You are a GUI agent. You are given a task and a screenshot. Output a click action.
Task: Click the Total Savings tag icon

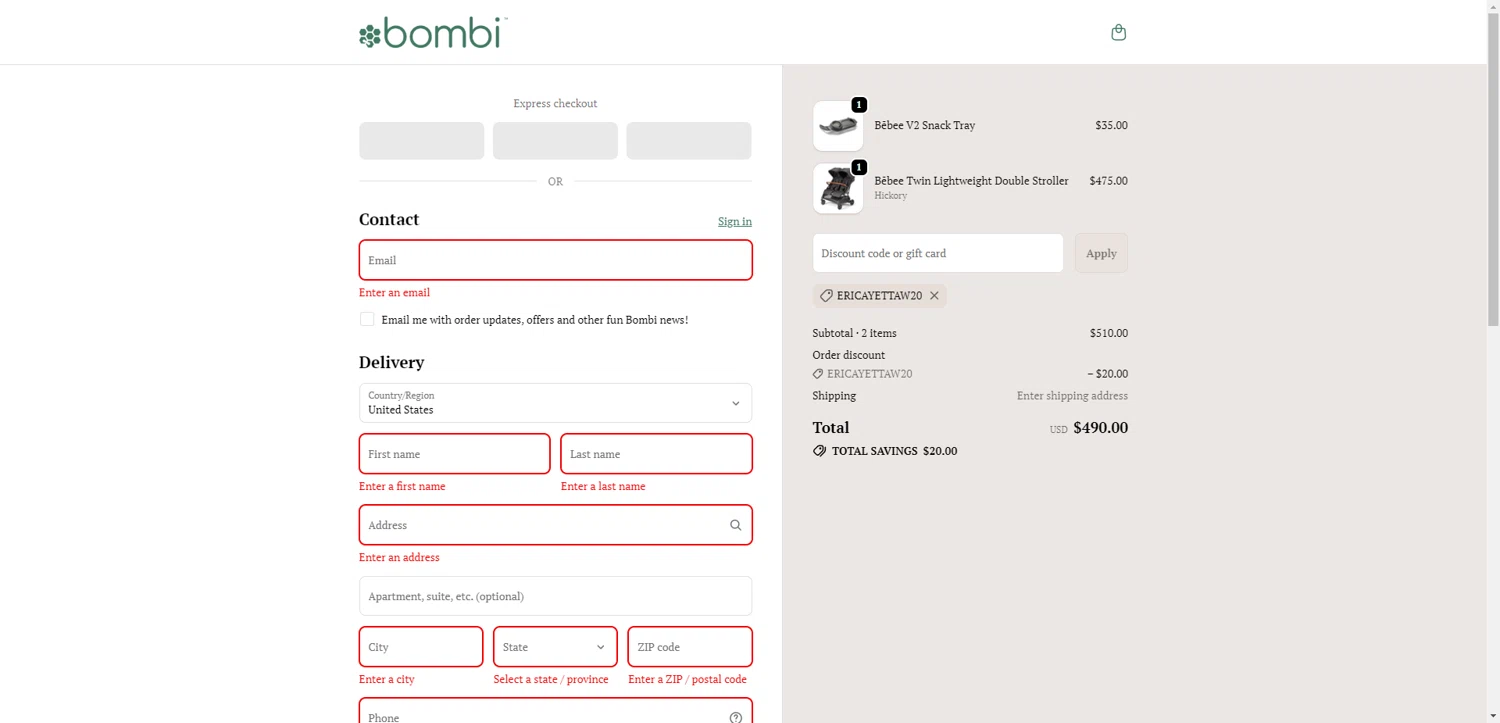pyautogui.click(x=820, y=451)
